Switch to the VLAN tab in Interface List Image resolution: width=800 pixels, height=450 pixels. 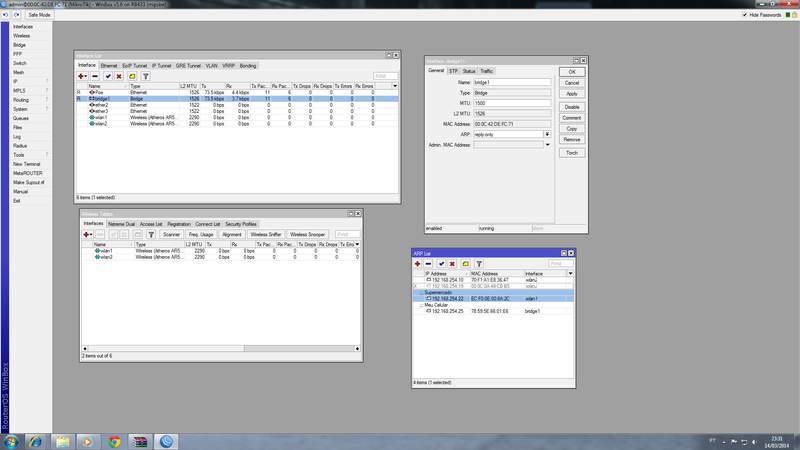click(x=212, y=66)
